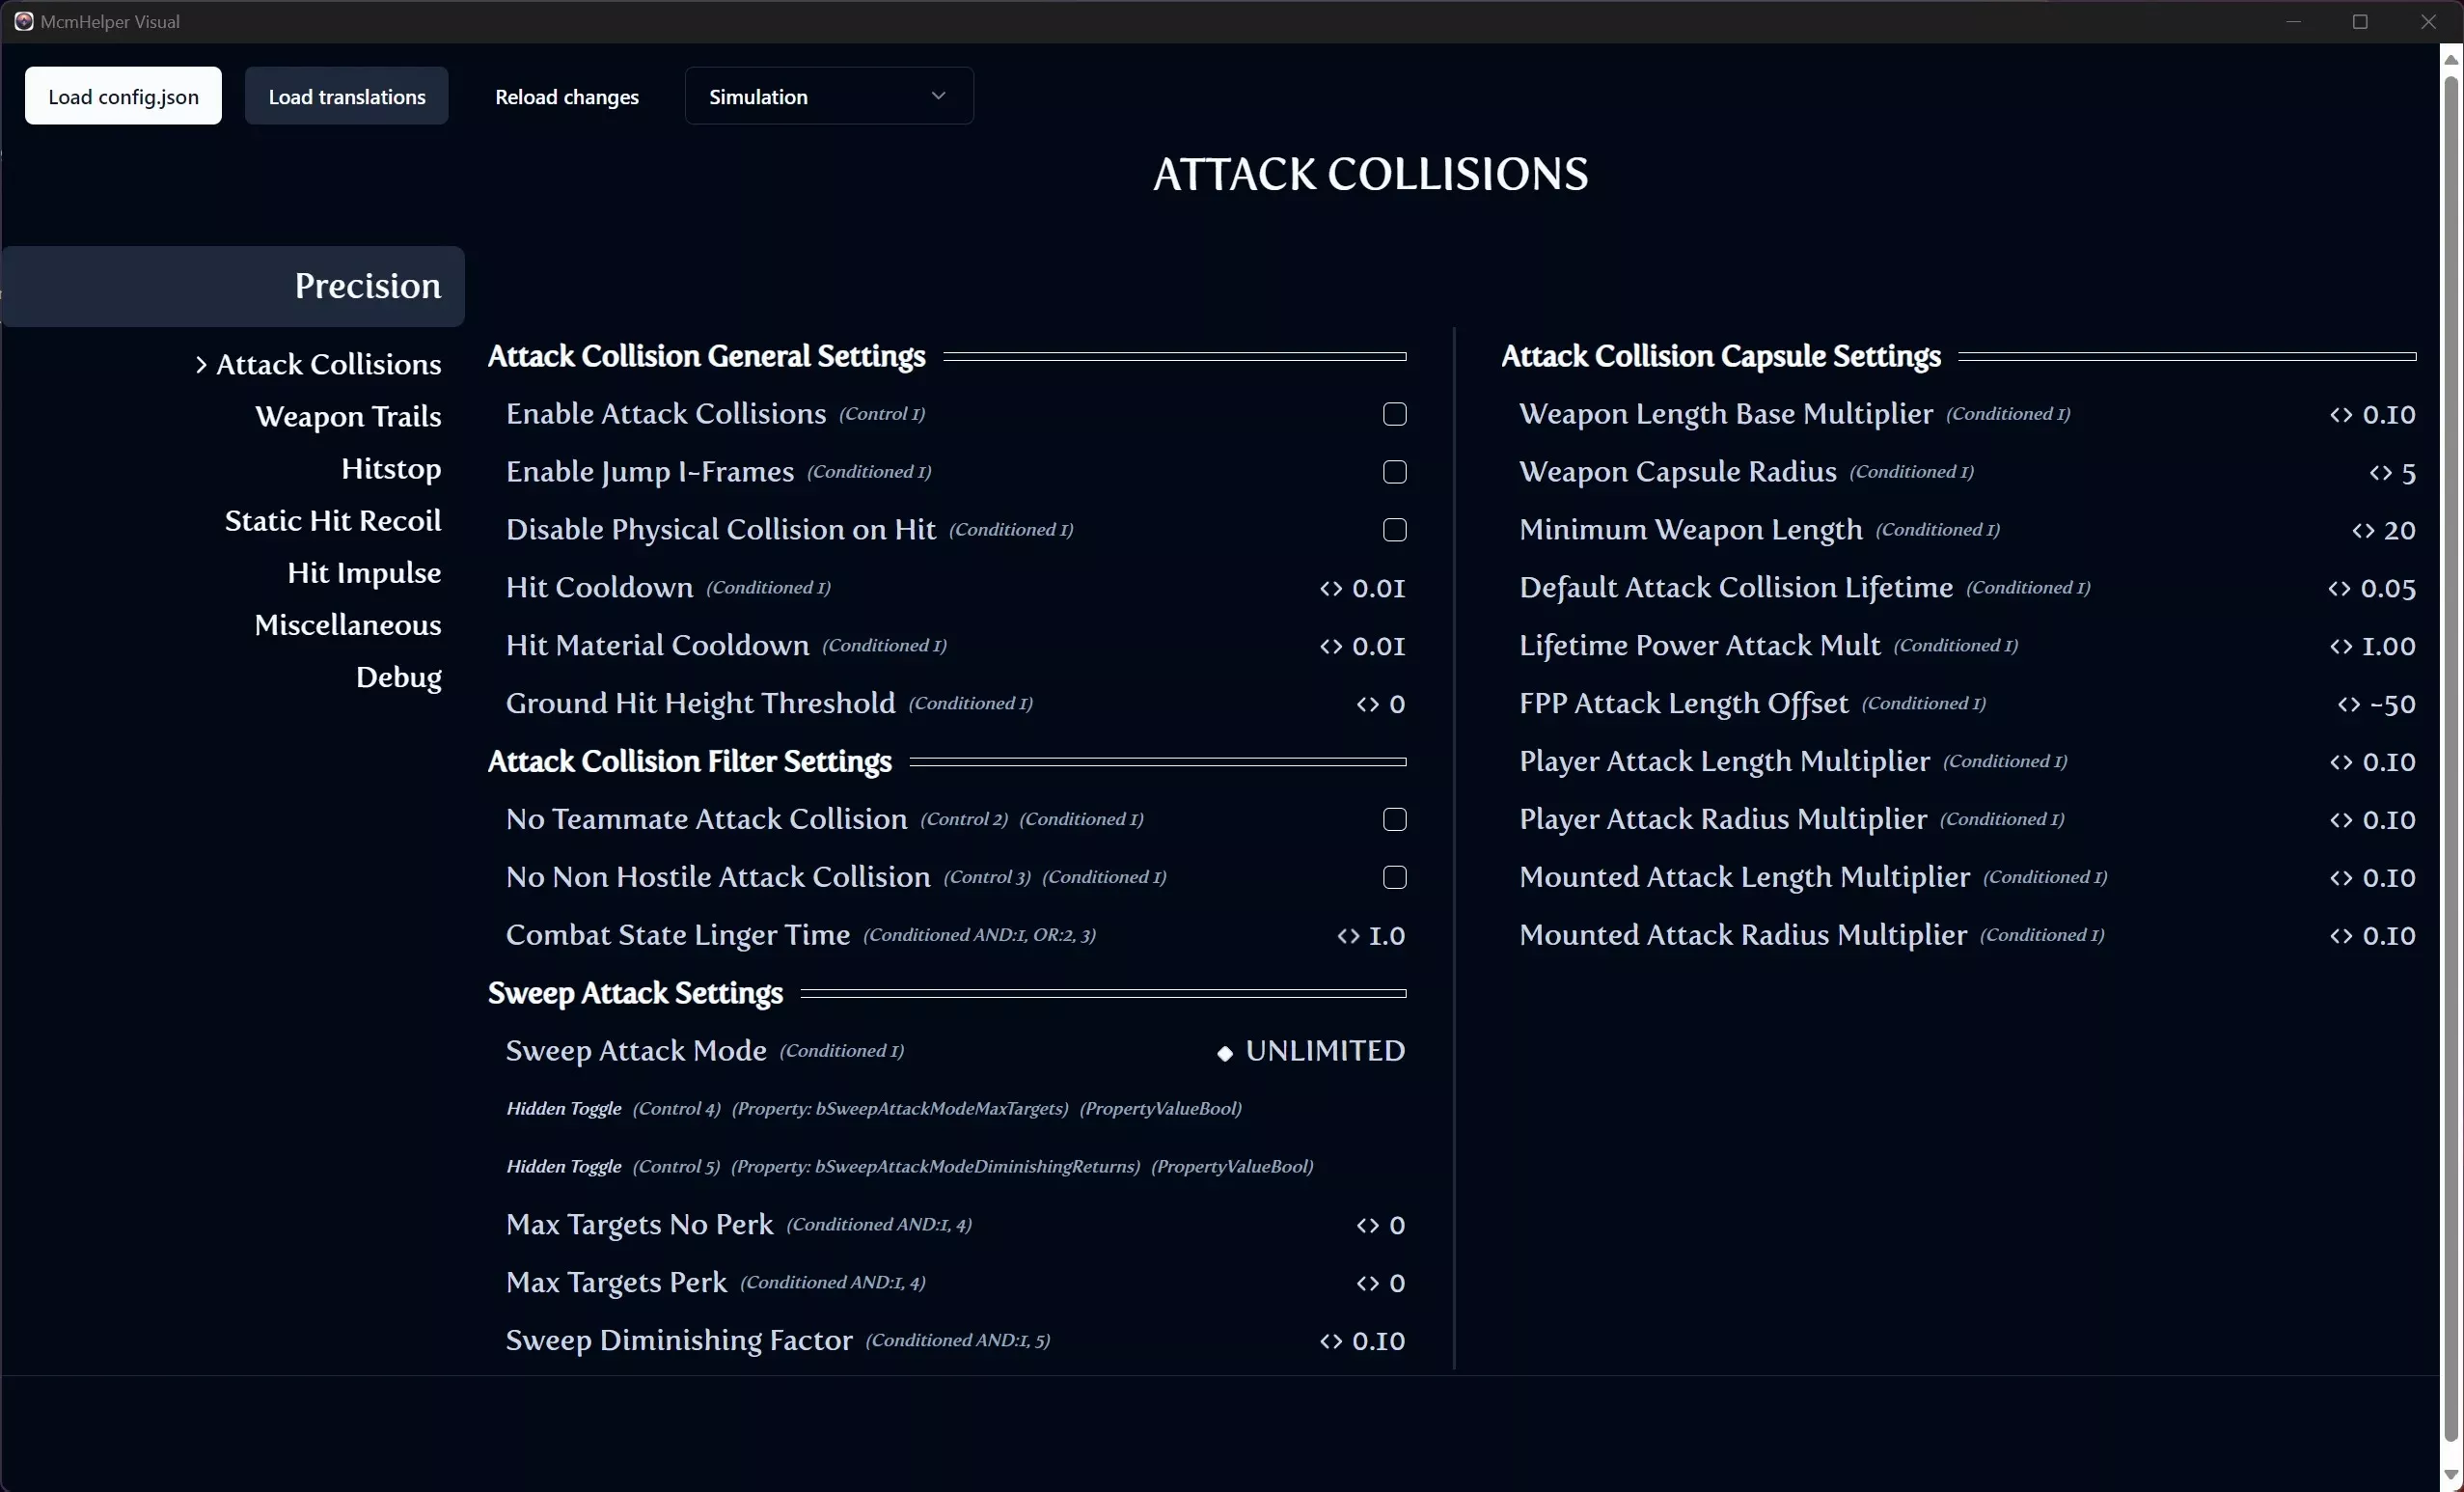Click the Load config.json button
This screenshot has width=2464, height=1492.
123,96
